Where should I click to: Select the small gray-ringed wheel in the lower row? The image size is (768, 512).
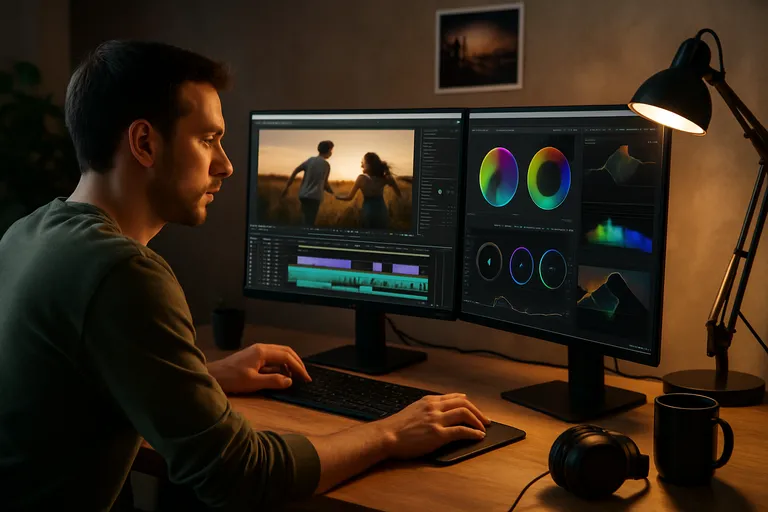point(489,261)
